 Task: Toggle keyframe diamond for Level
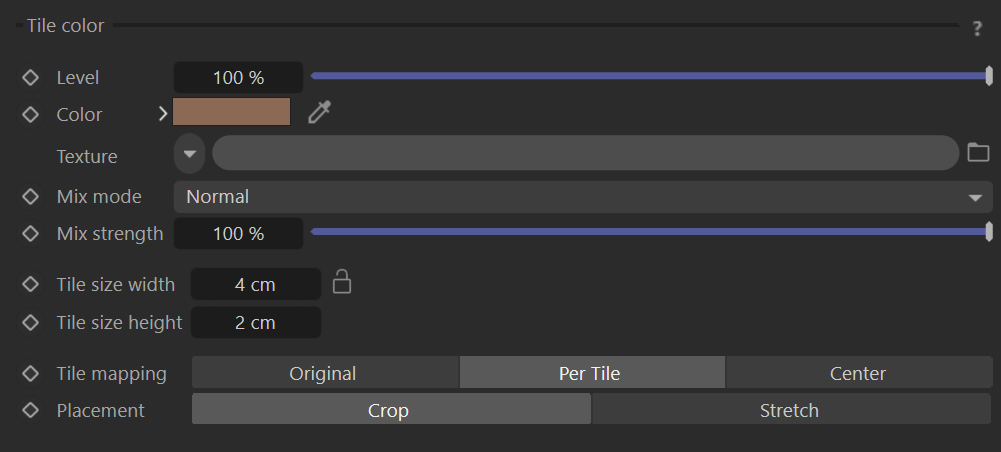click(30, 78)
